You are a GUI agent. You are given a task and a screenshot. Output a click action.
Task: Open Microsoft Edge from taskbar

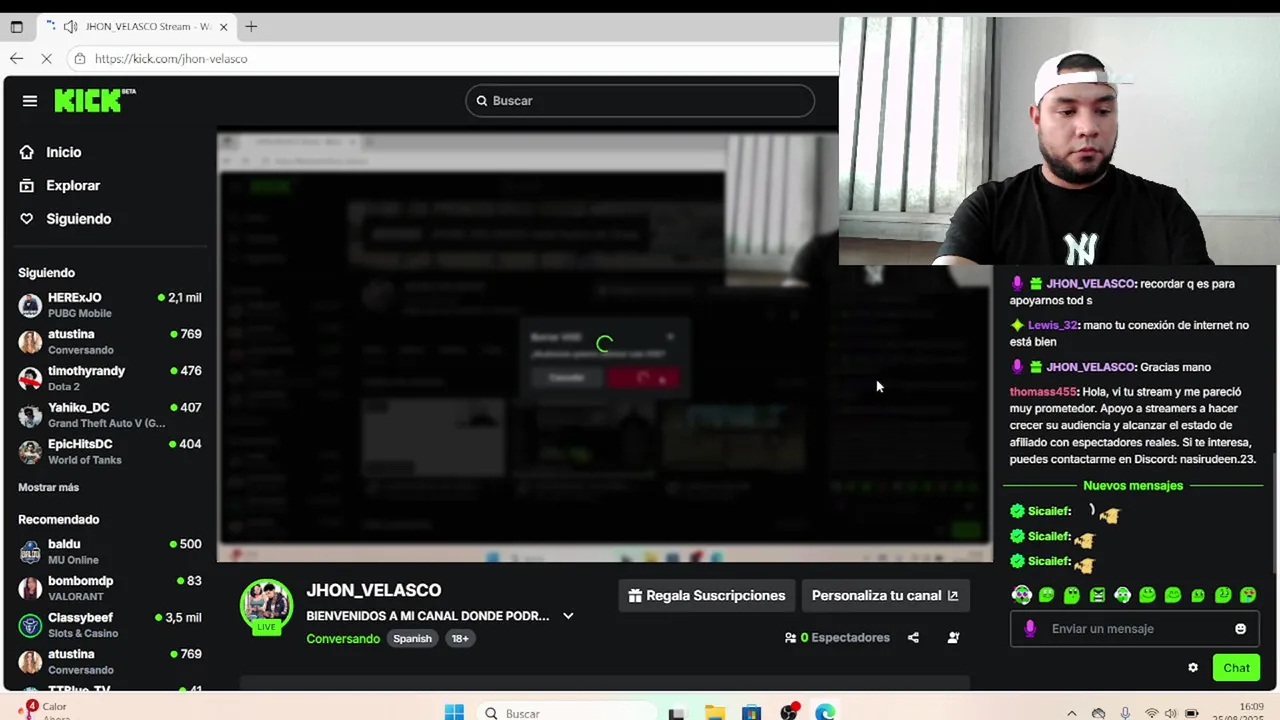click(825, 713)
